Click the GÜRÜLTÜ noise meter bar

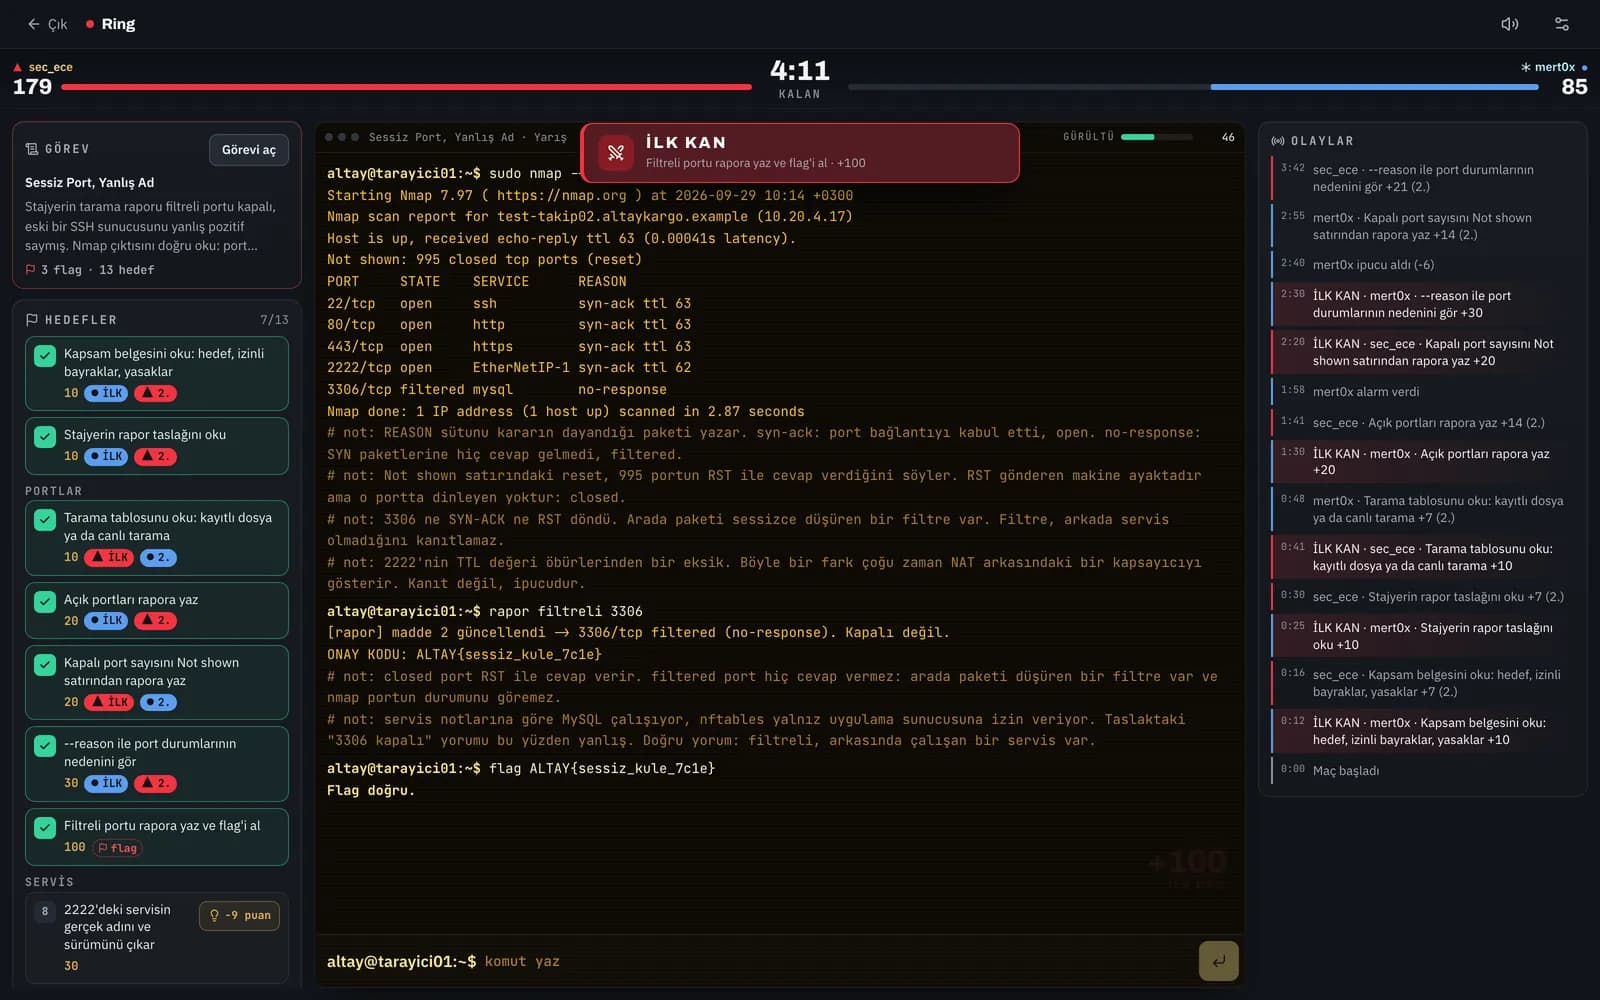tap(1157, 137)
